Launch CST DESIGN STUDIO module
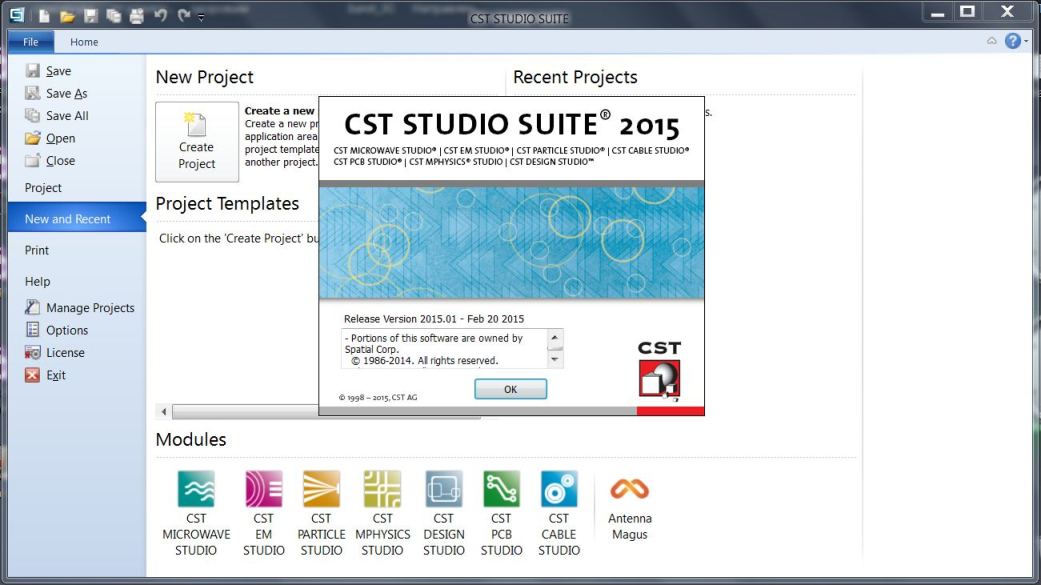Image resolution: width=1041 pixels, height=585 pixels. (443, 513)
